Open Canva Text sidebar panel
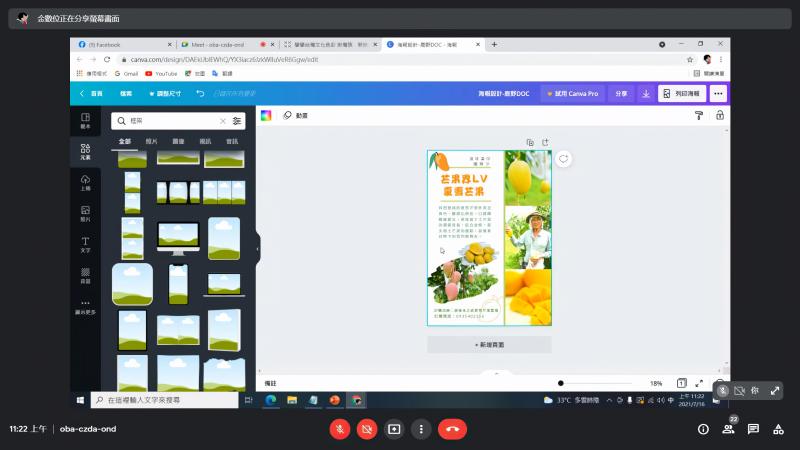Screen dimensions: 800x450 coord(85,244)
